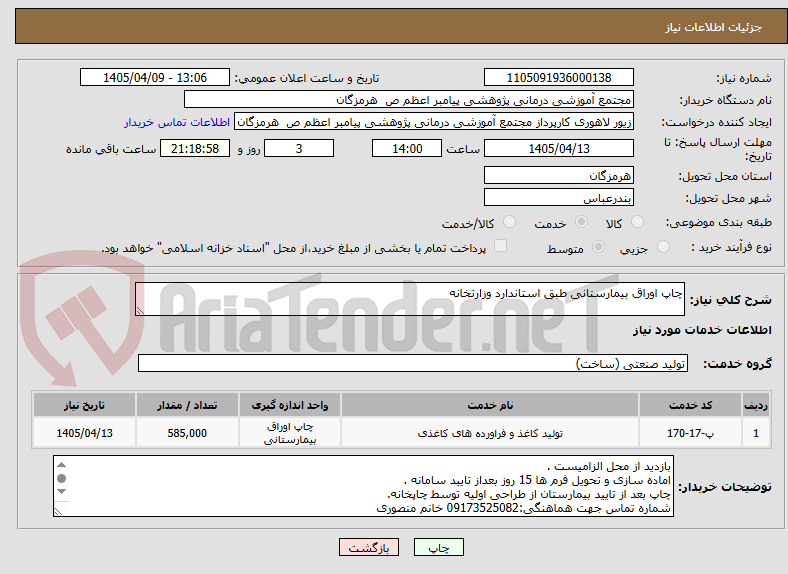Click the جزئیات اطلاعات نیاز page header
The image size is (788, 574).
[x=714, y=27]
